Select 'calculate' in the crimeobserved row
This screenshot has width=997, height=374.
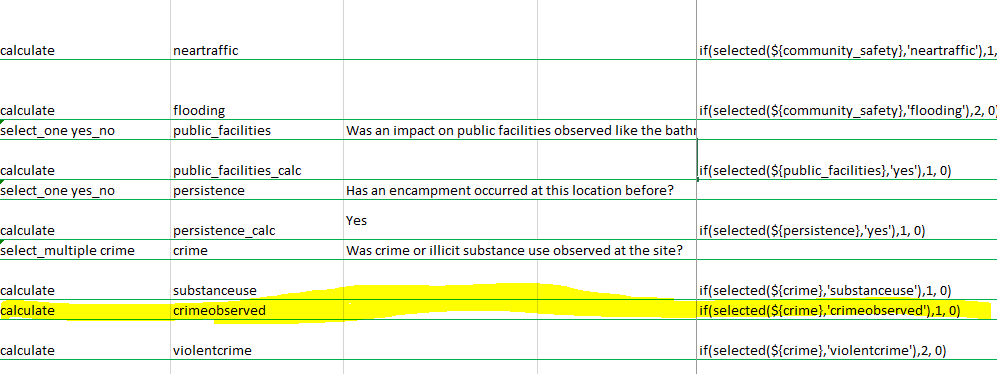pyautogui.click(x=27, y=310)
